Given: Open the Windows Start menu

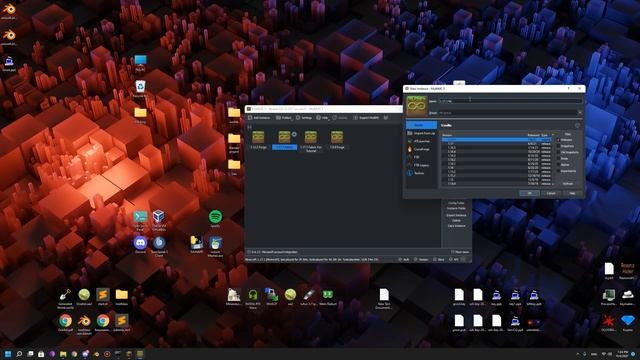Looking at the screenshot, I should tap(7, 354).
